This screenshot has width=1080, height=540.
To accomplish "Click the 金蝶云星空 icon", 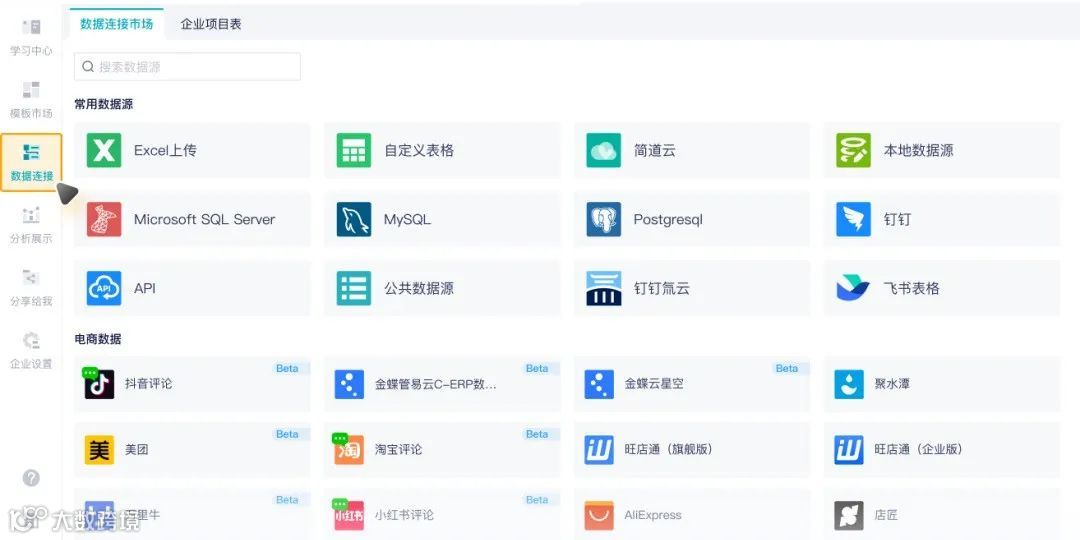I will click(599, 384).
